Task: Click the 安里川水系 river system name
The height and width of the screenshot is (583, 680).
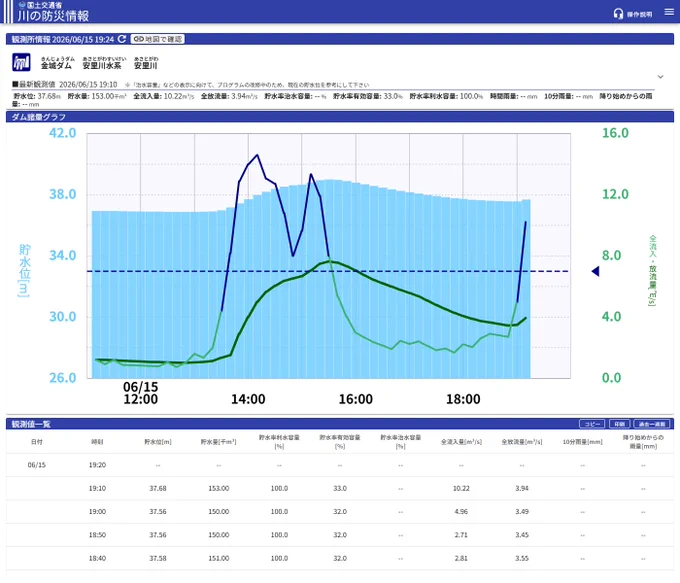Action: click(x=102, y=66)
